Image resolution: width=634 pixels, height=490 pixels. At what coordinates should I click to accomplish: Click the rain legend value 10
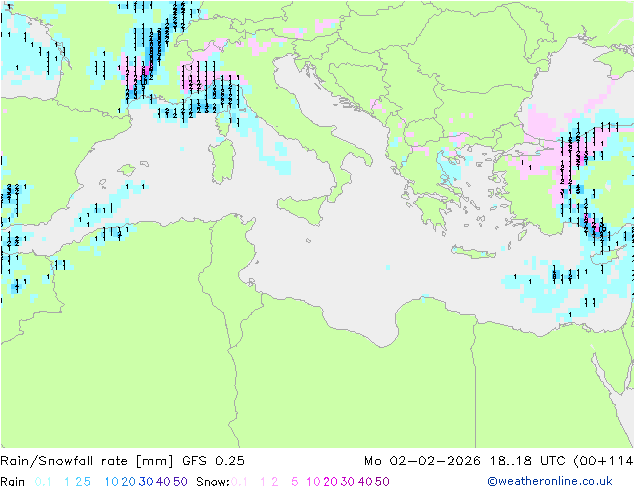pos(112,482)
